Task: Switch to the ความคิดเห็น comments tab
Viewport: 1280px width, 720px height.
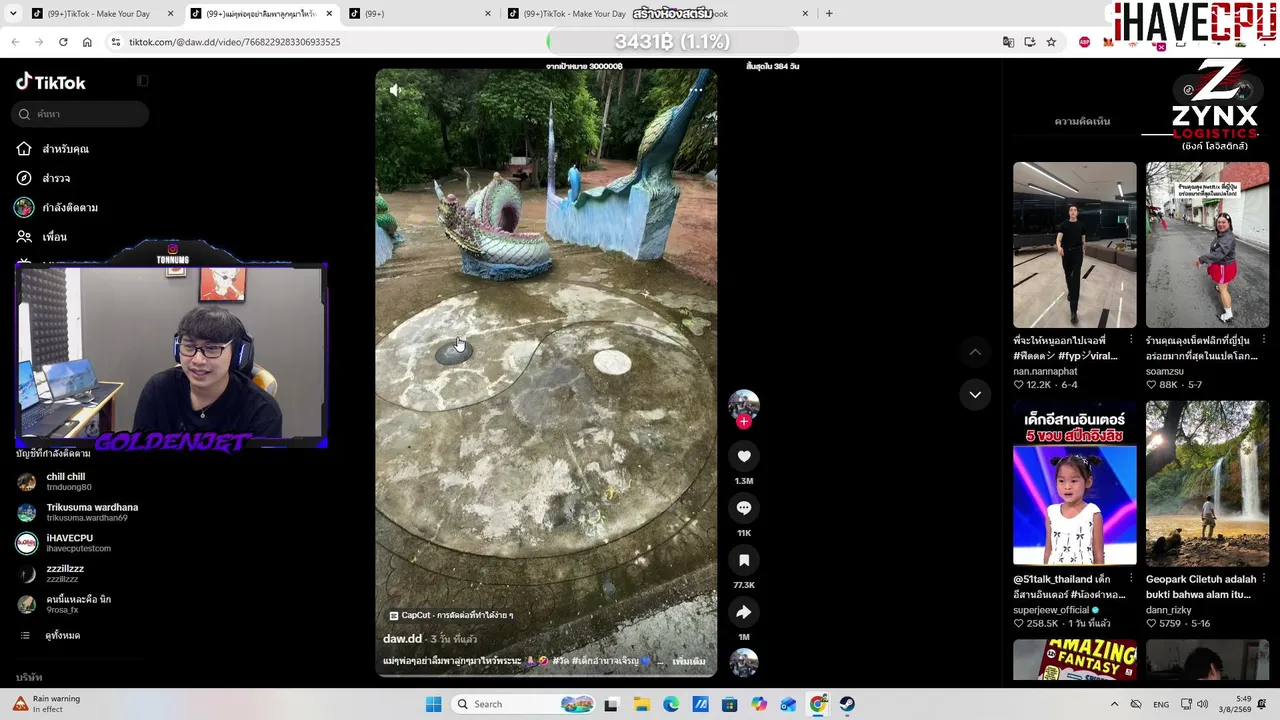Action: click(1082, 121)
